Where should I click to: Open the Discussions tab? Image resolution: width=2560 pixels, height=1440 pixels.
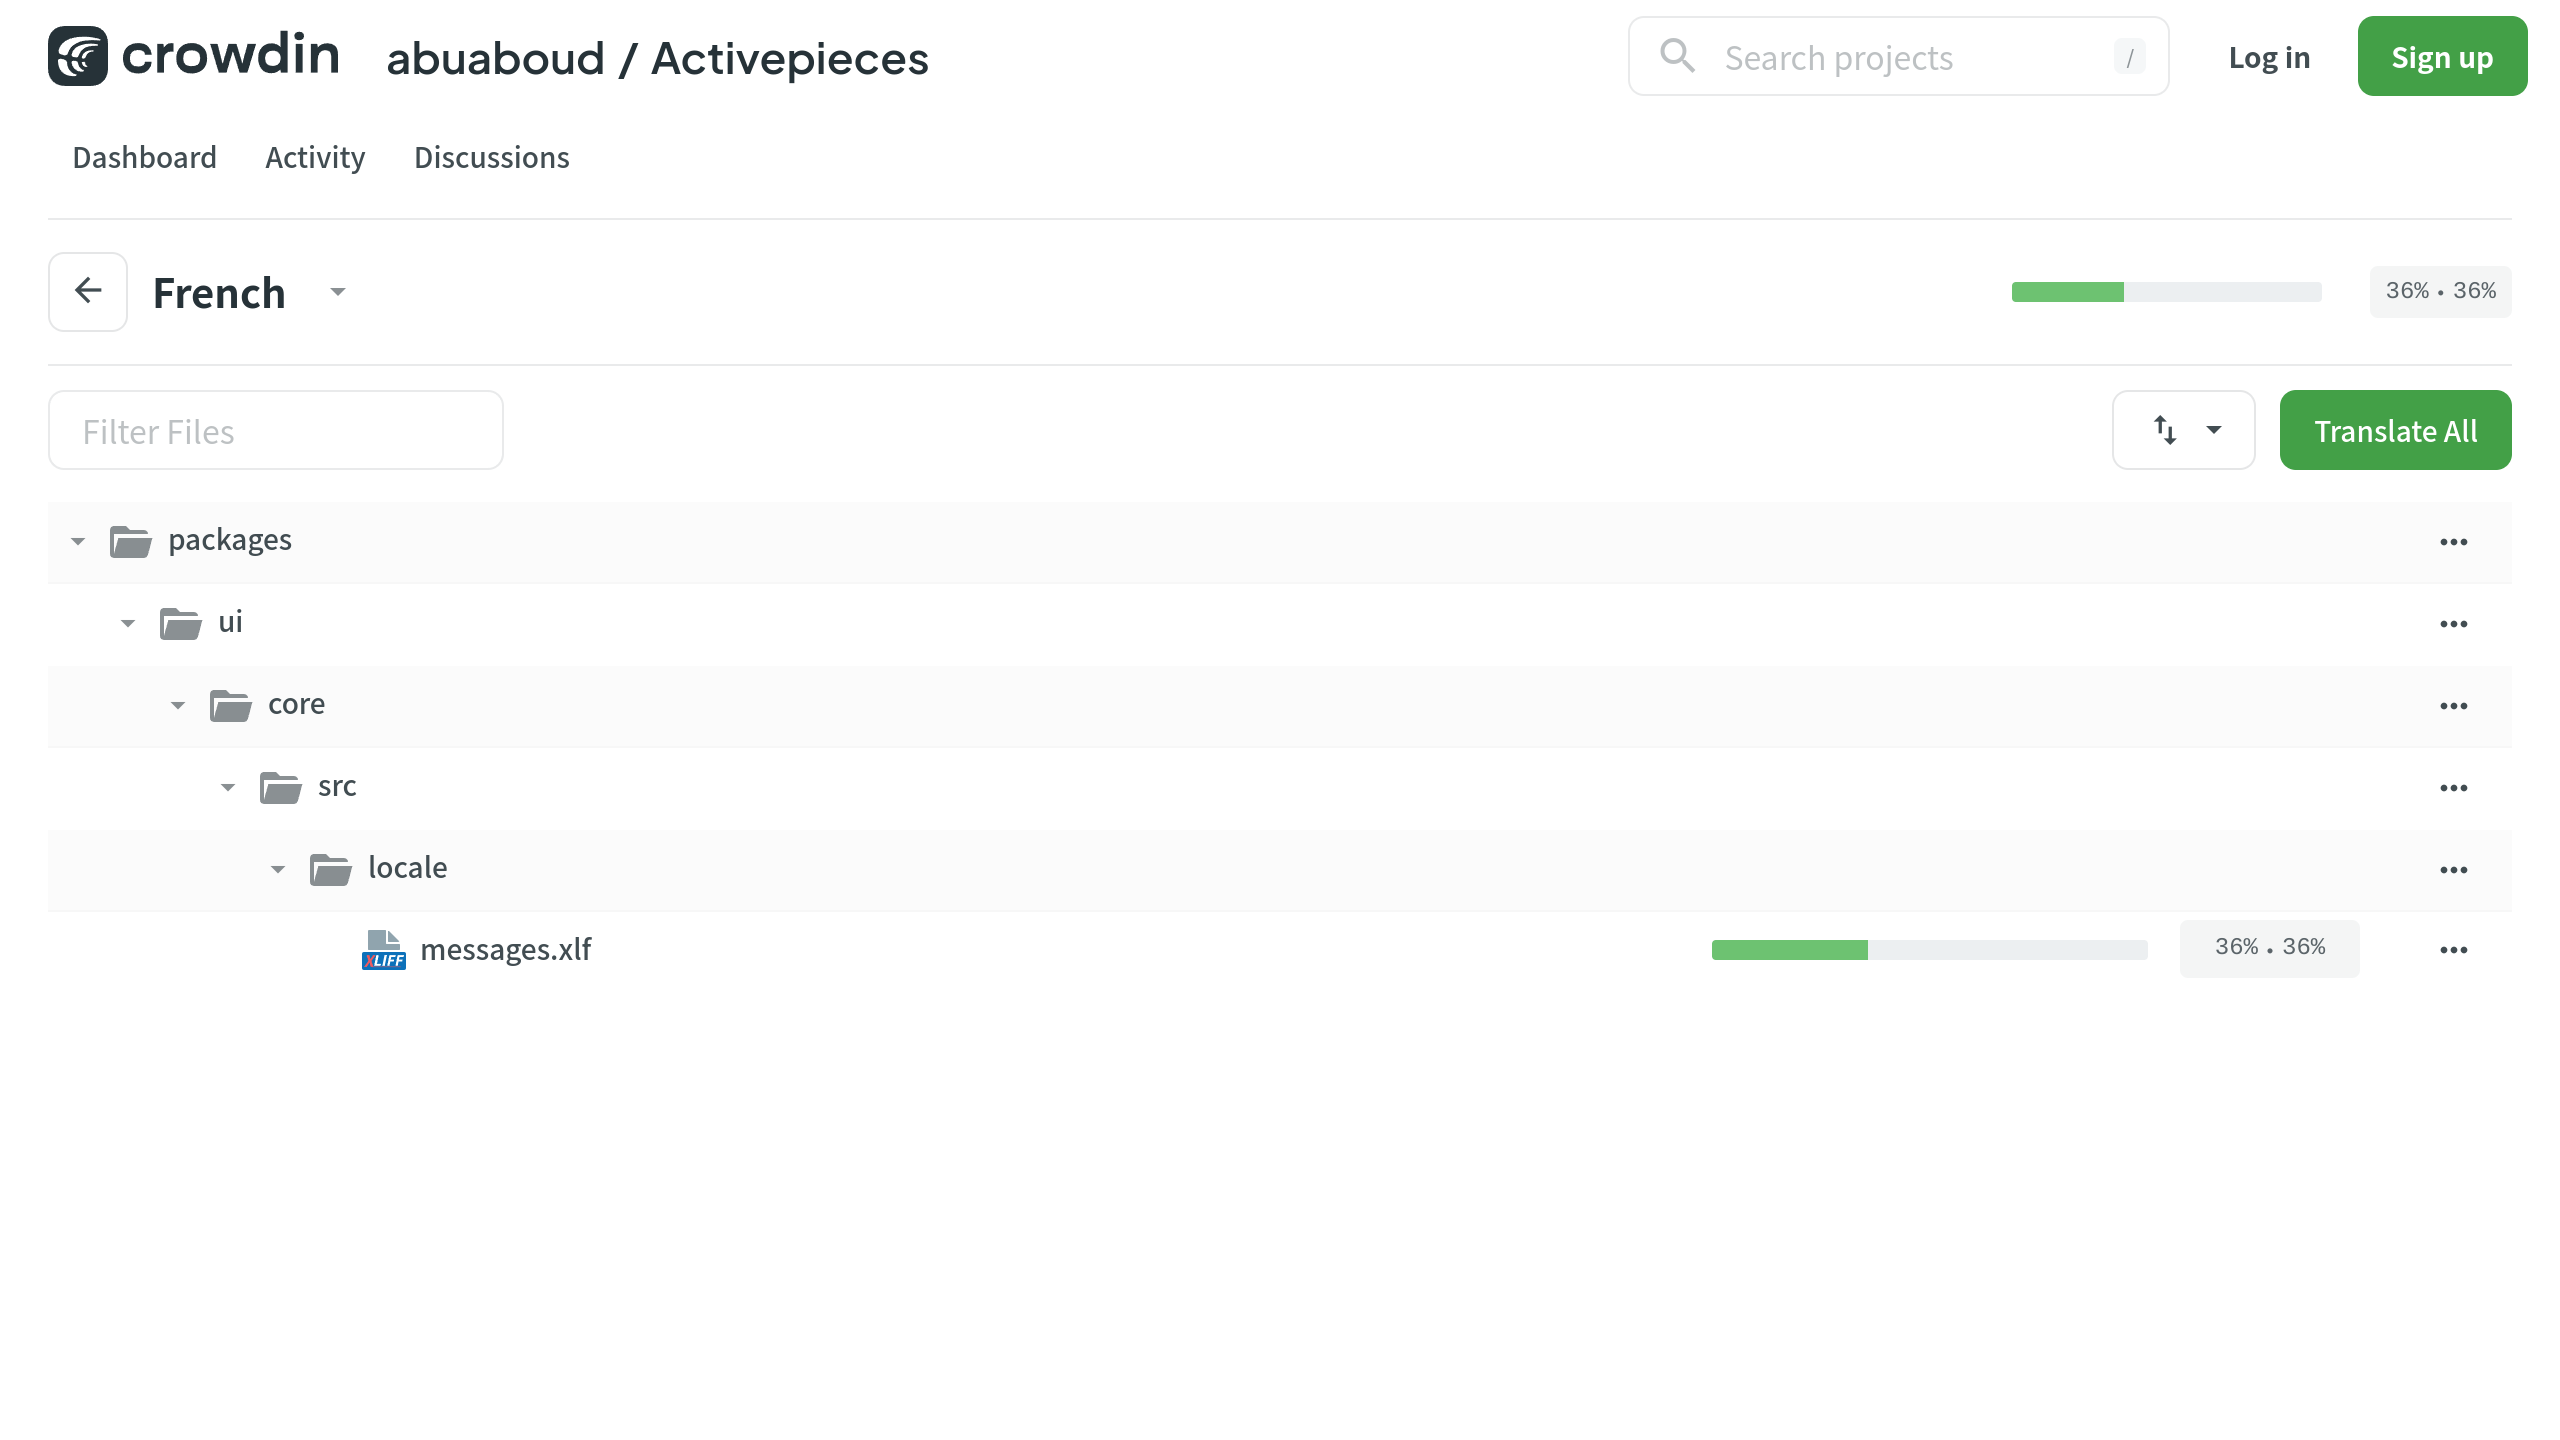tap(491, 158)
